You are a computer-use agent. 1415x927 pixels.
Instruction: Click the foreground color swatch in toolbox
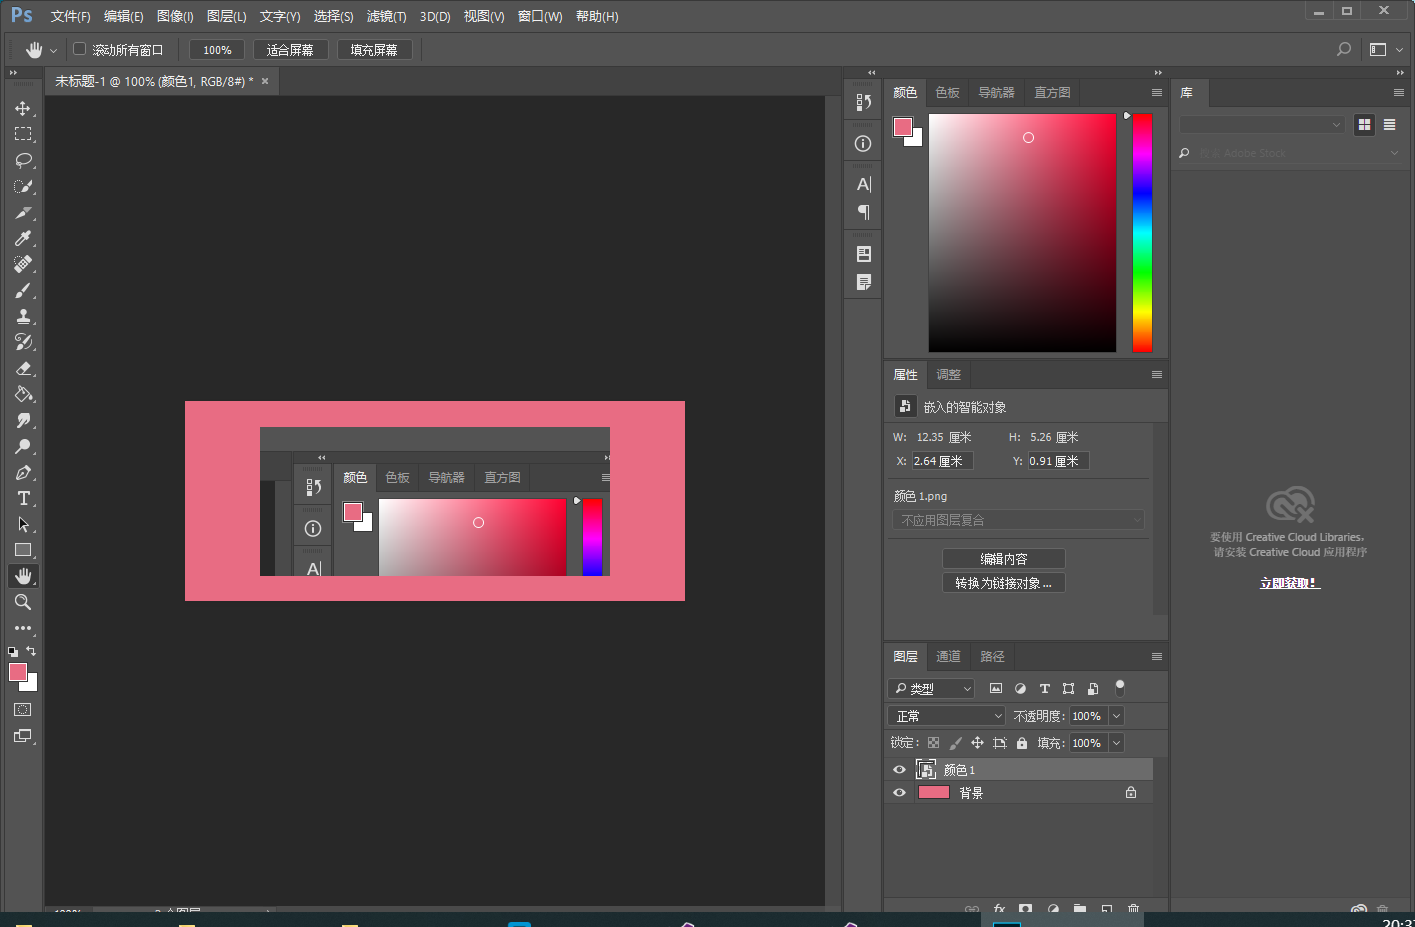coord(18,672)
